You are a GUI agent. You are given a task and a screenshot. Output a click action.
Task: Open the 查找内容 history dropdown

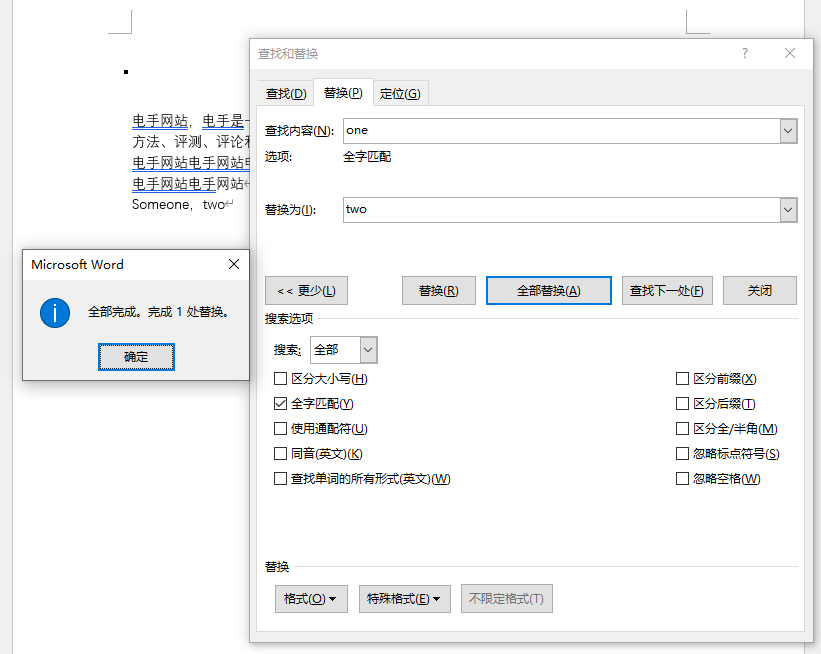coord(787,130)
